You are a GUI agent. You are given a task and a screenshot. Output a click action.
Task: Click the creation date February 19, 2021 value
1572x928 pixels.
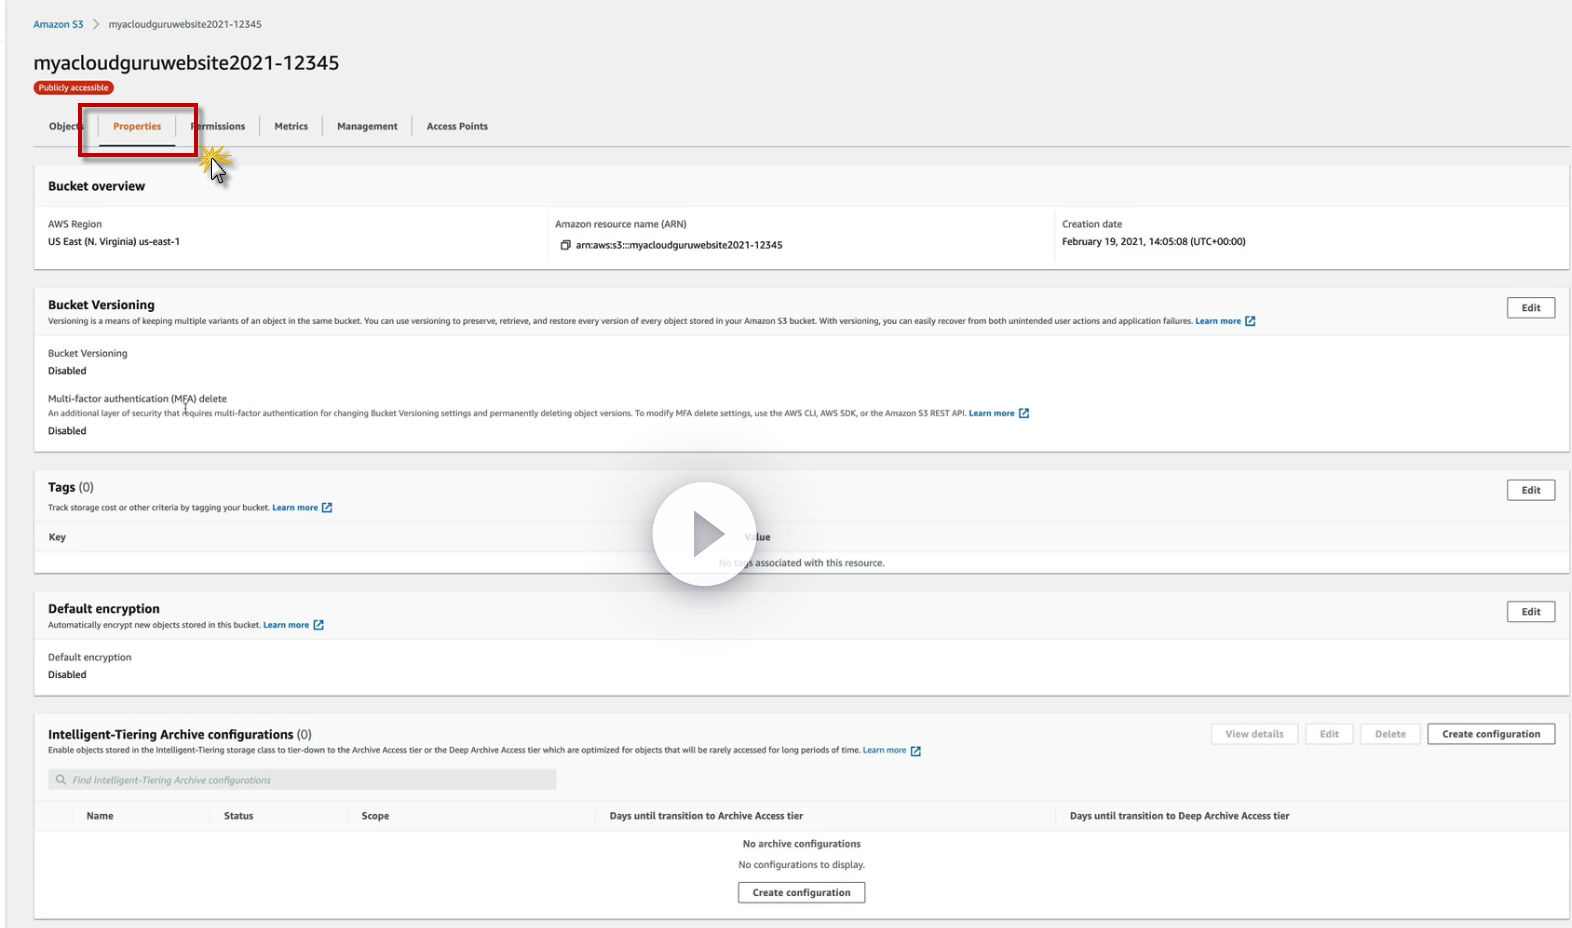point(1153,242)
